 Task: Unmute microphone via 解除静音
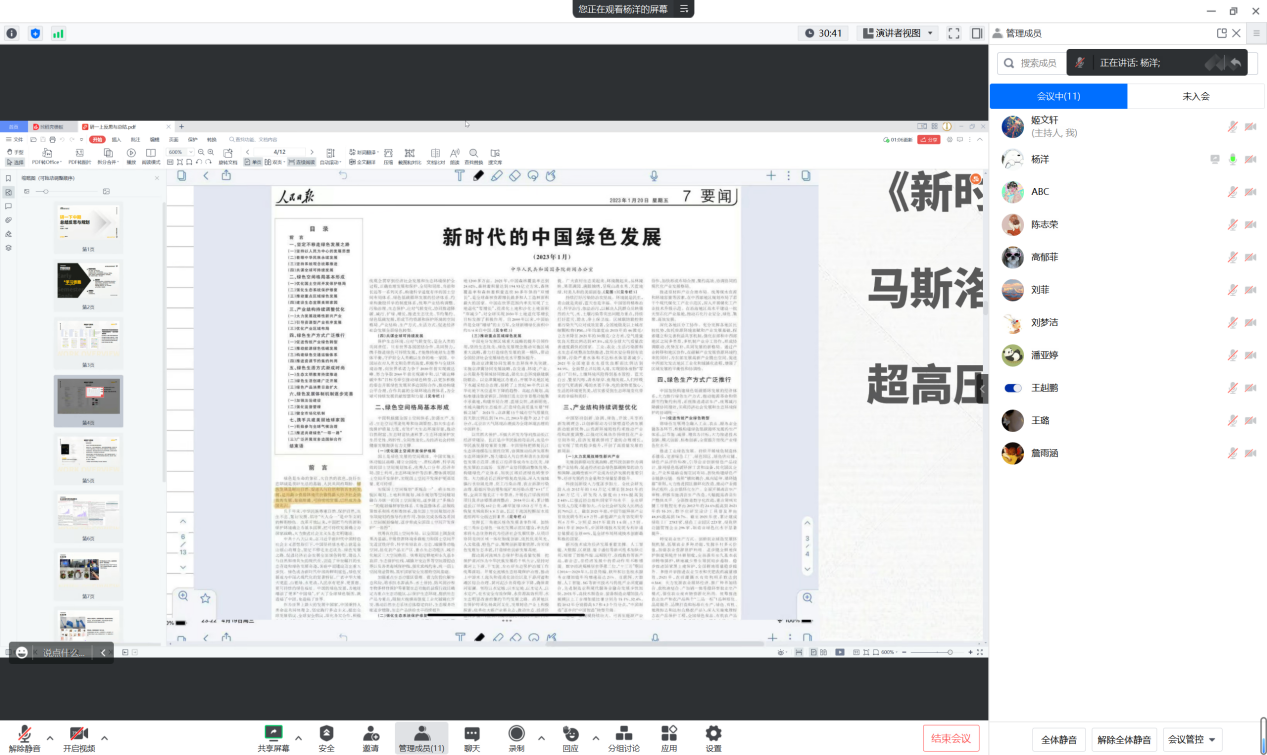pos(22,738)
